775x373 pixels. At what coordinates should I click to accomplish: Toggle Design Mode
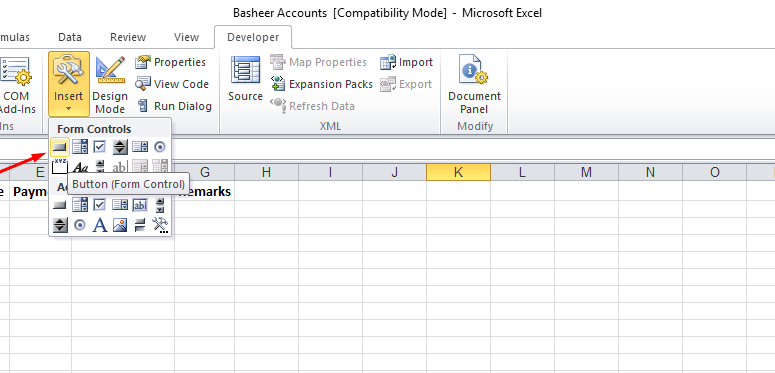(110, 83)
